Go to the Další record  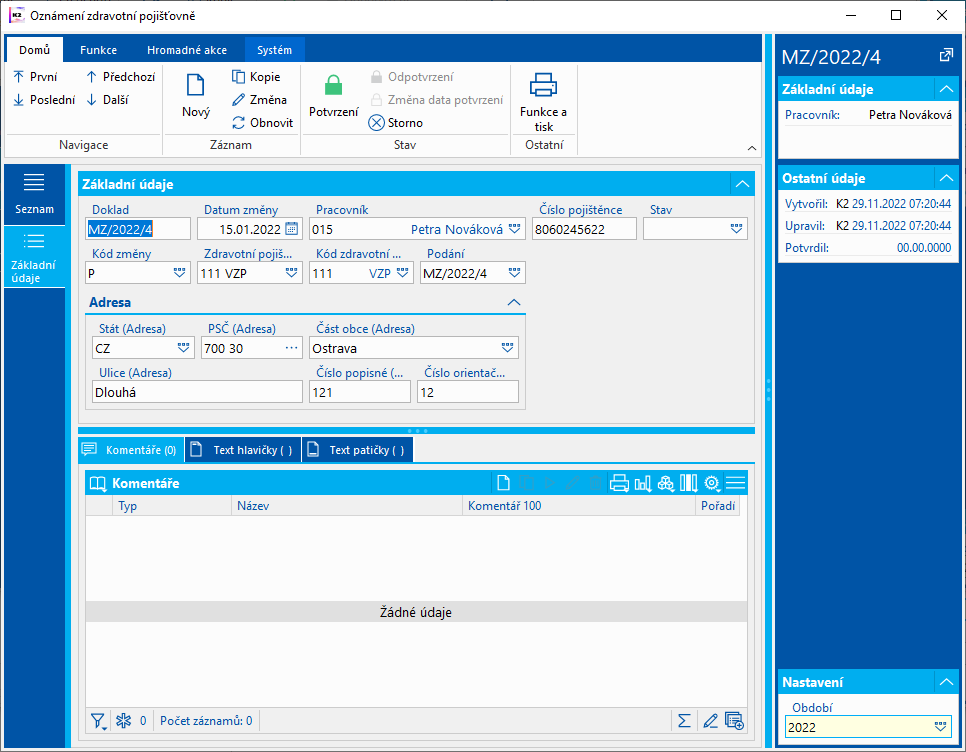(107, 100)
